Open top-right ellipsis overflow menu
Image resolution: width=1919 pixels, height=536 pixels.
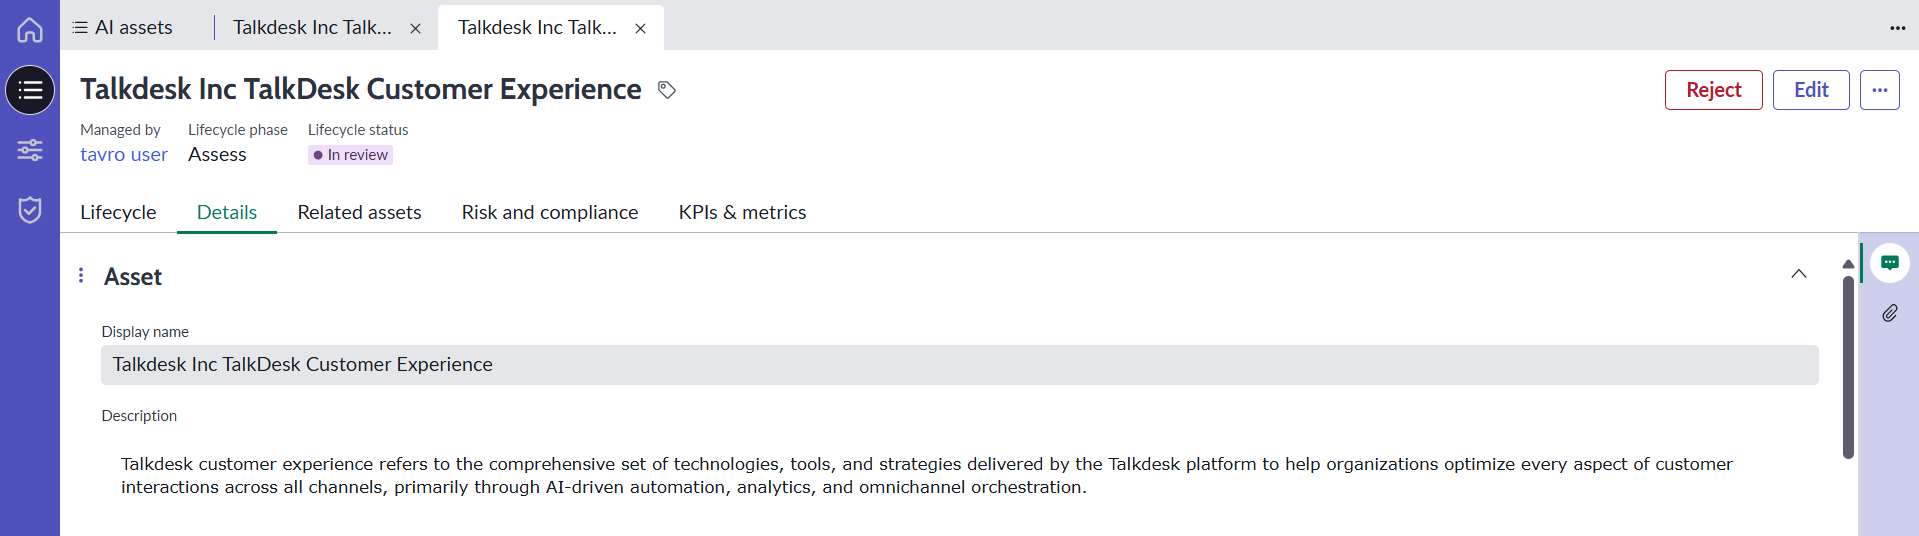1897,28
